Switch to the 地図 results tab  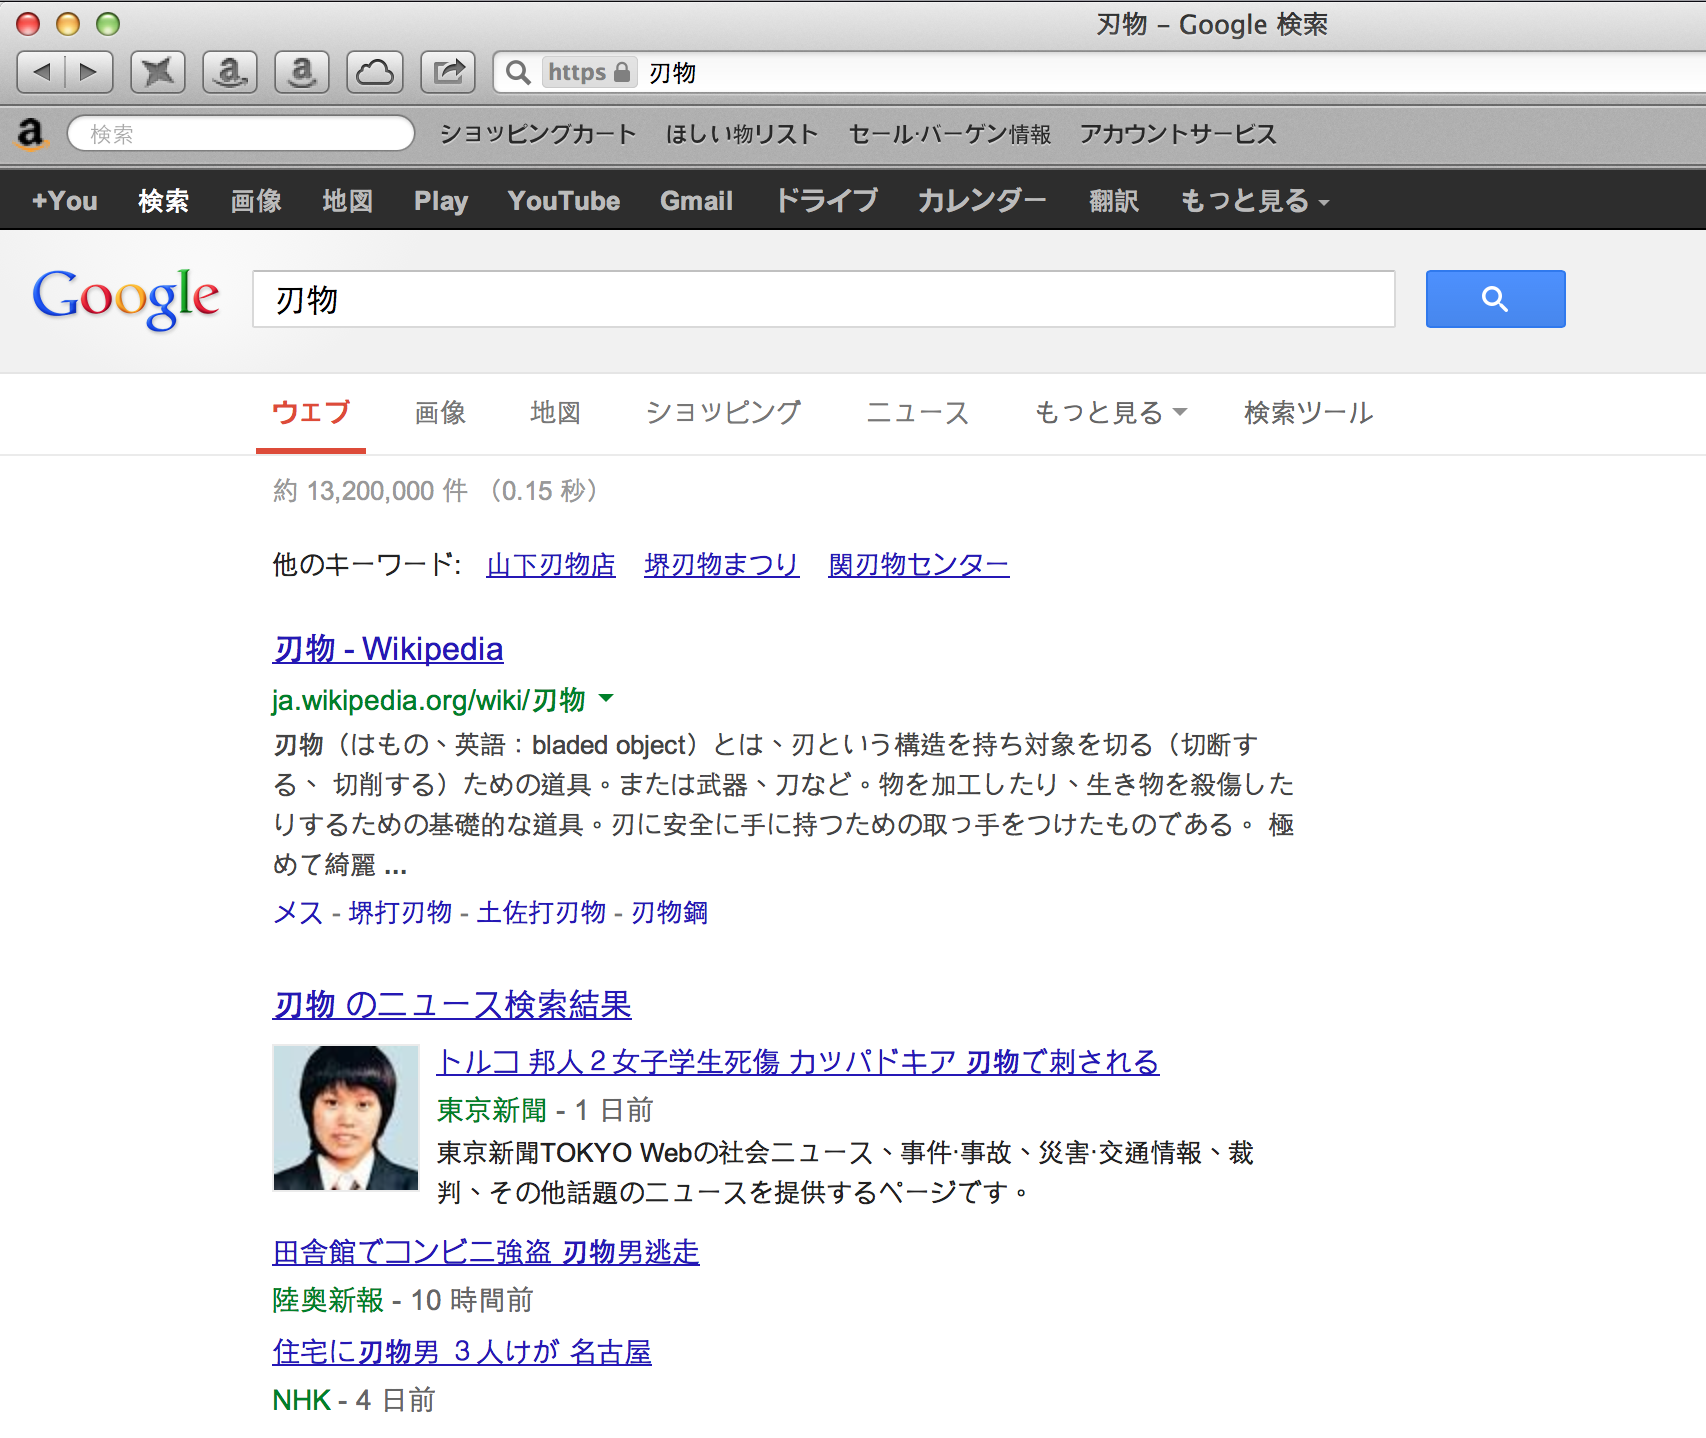point(555,412)
